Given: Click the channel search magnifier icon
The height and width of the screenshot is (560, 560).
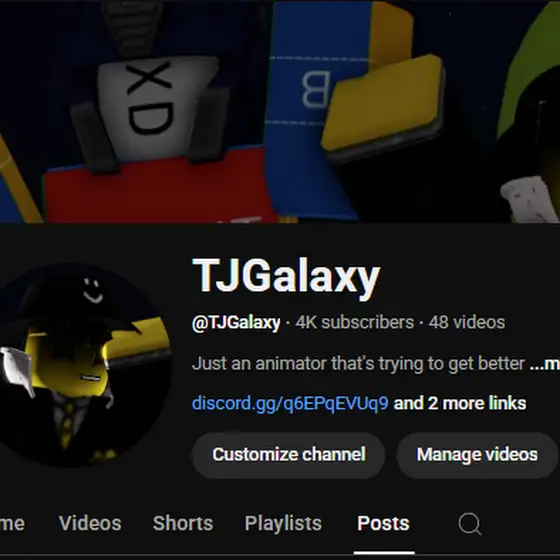Looking at the screenshot, I should click(x=469, y=524).
